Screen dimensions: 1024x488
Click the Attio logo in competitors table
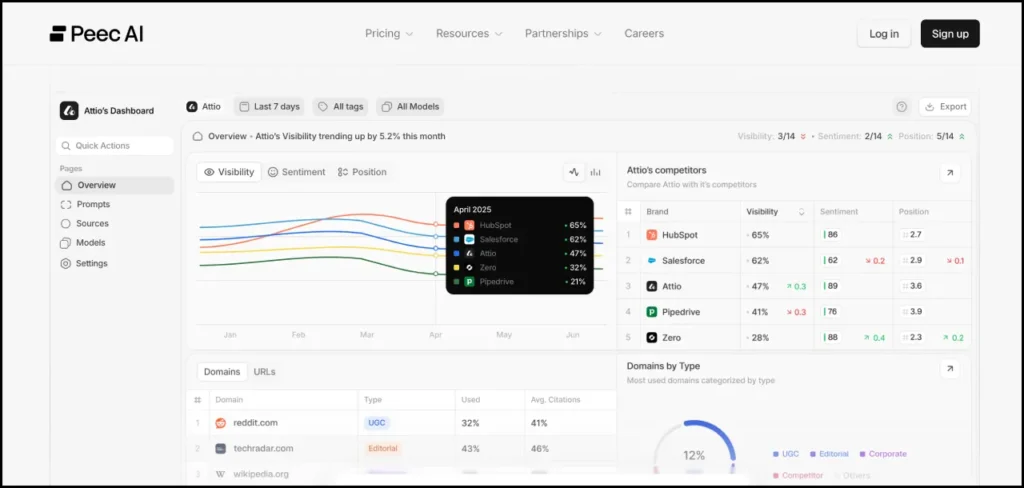pyautogui.click(x=651, y=286)
